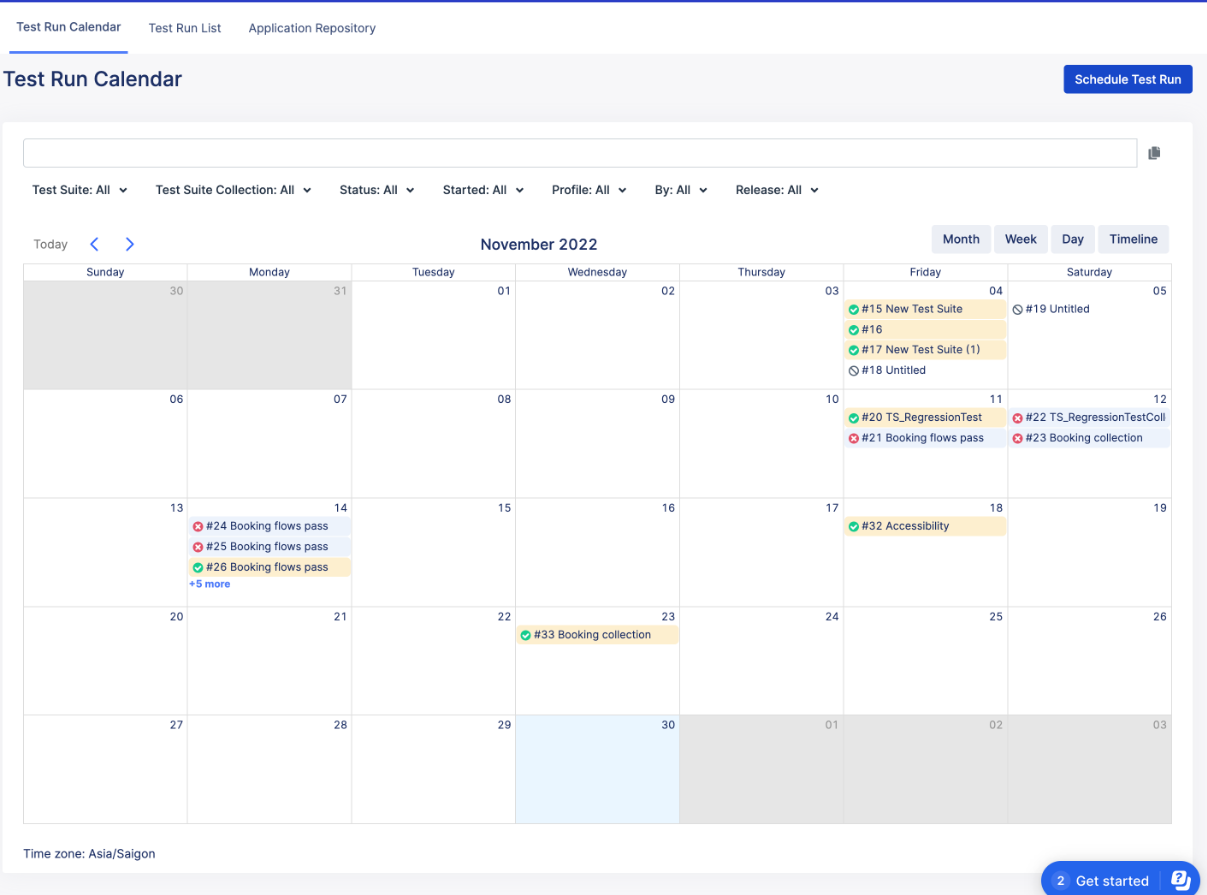Screen dimensions: 1207x895
Task: Go to previous month with left chevron
Action: (x=94, y=244)
